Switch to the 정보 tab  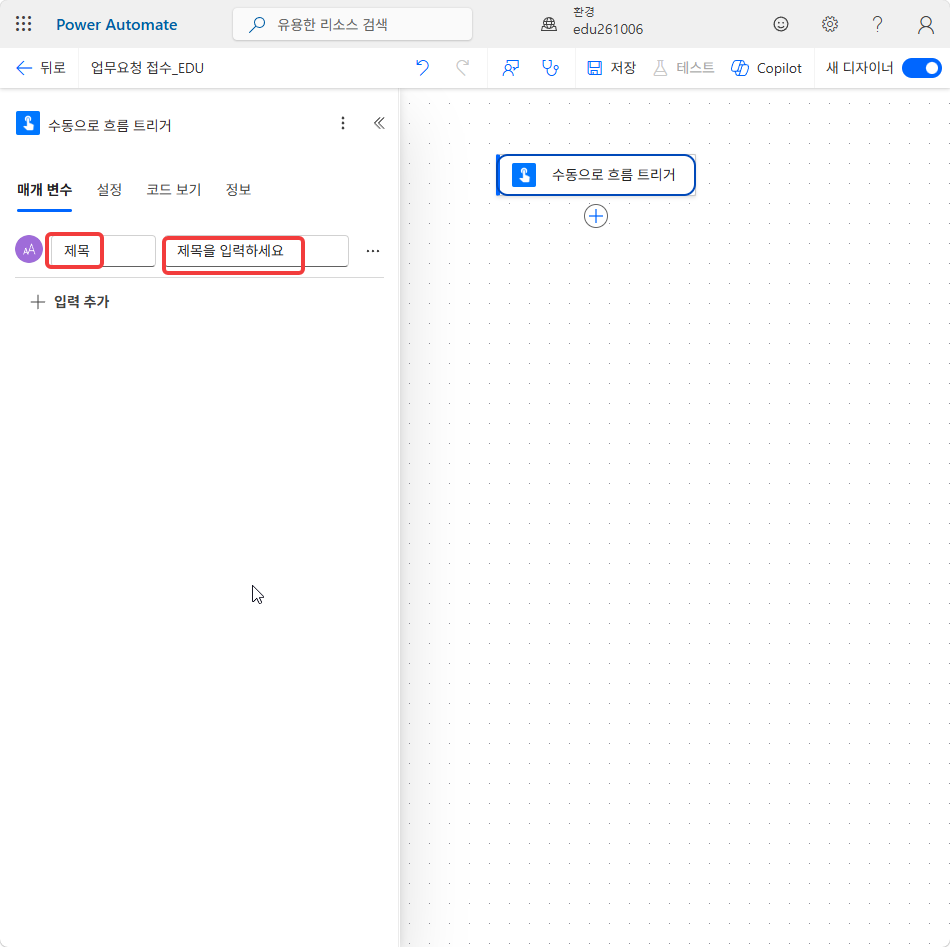[238, 190]
